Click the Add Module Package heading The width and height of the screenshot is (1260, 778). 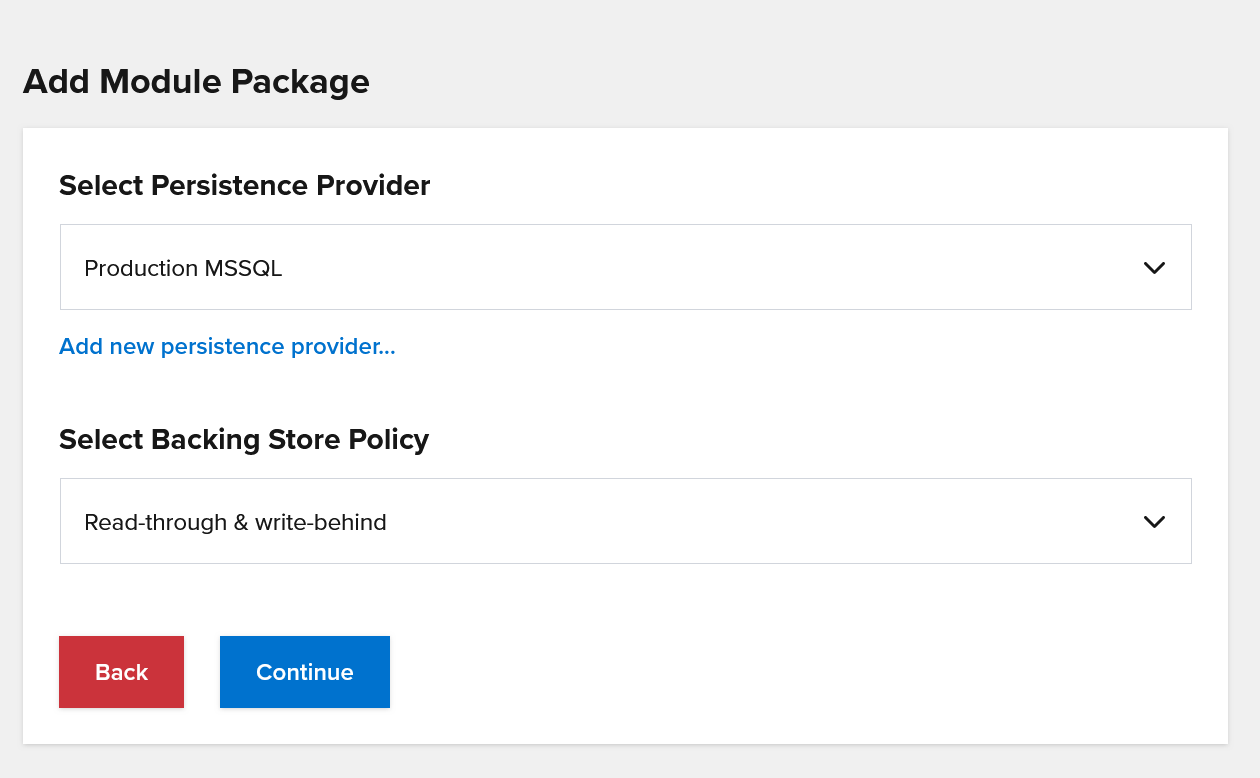tap(196, 81)
